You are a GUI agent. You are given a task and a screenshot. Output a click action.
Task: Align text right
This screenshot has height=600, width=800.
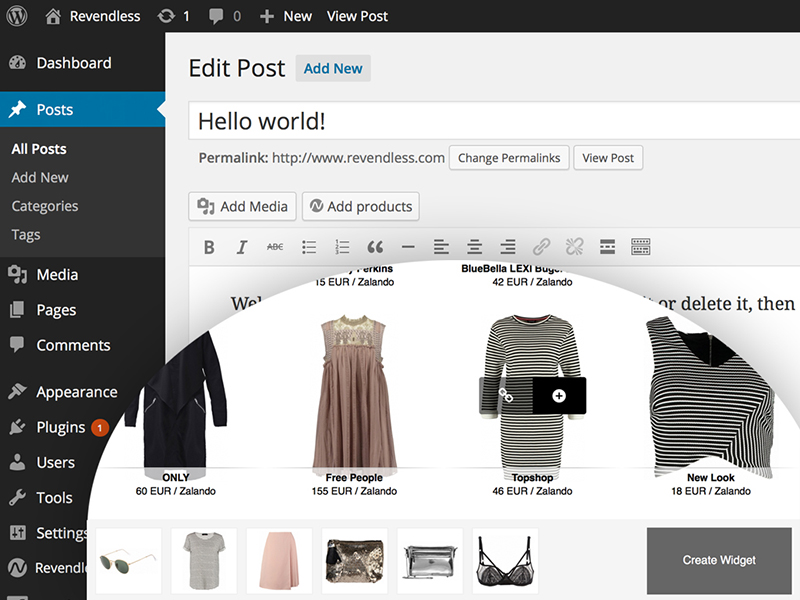point(508,247)
